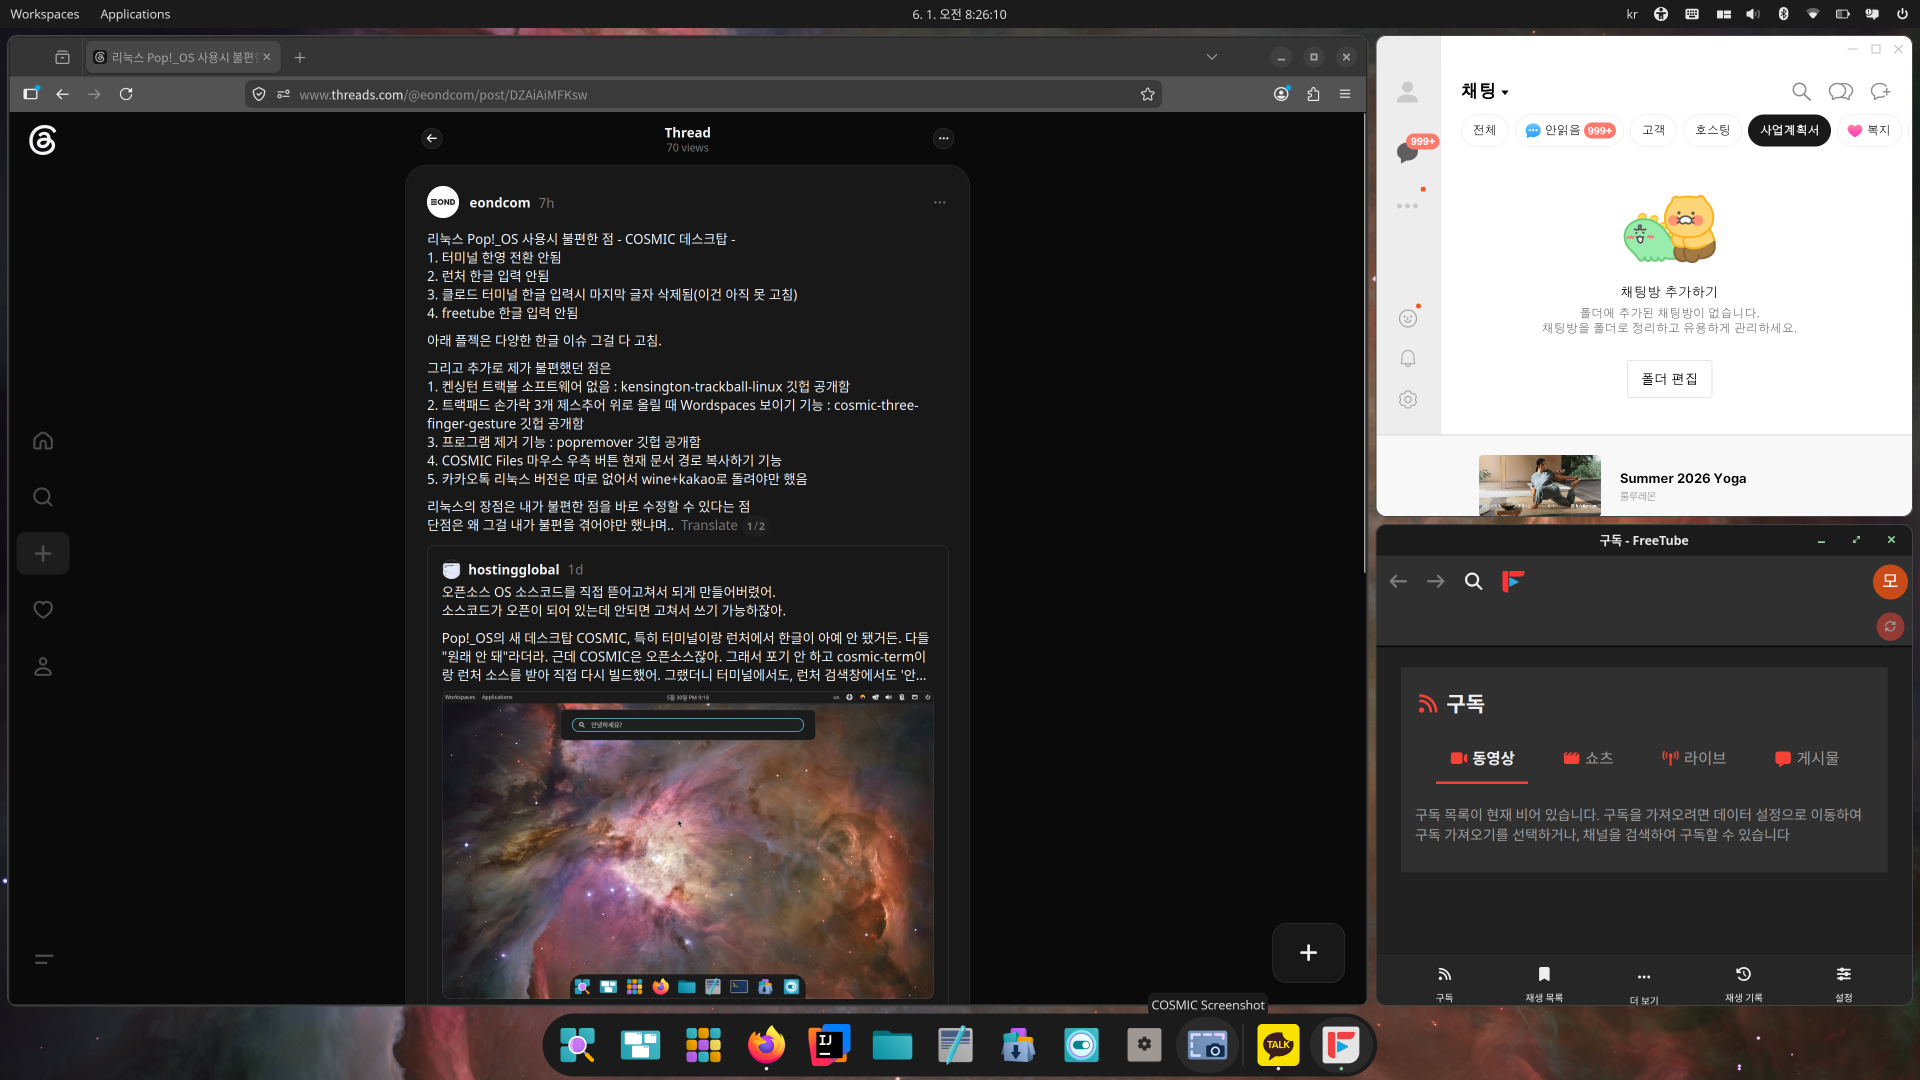Close the 리눅스 Pop!_OS browser tab
Screen dimensions: 1920x1080
[267, 57]
